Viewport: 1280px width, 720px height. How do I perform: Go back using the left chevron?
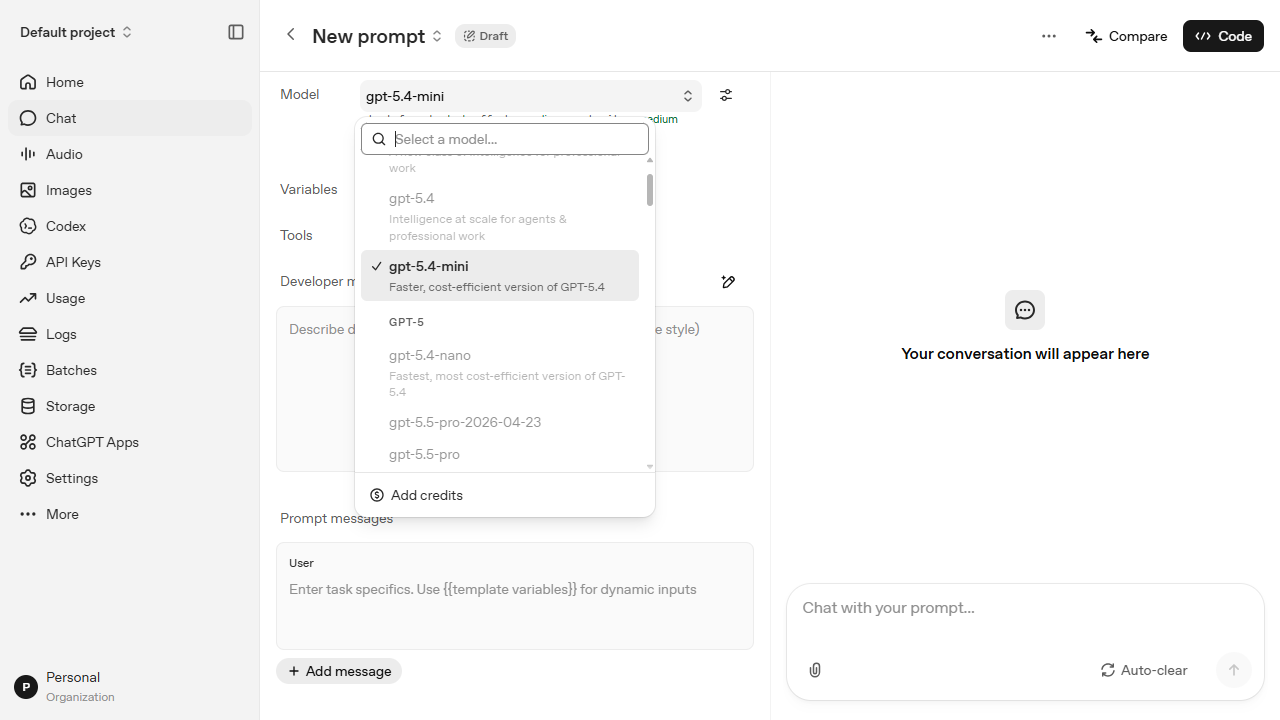291,35
